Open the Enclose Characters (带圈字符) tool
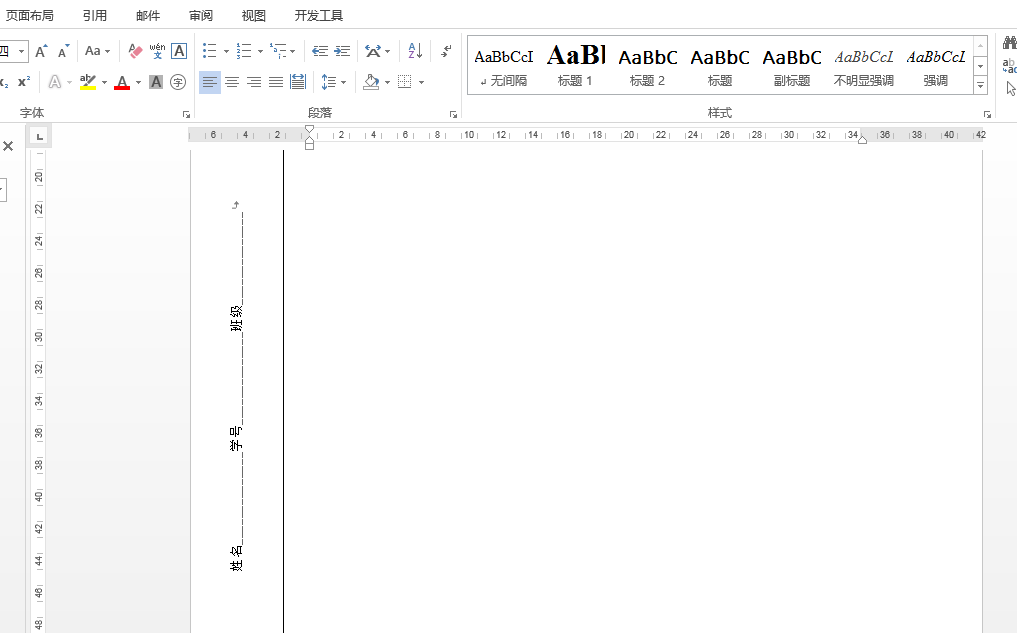Viewport: 1017px width, 633px height. (176, 82)
